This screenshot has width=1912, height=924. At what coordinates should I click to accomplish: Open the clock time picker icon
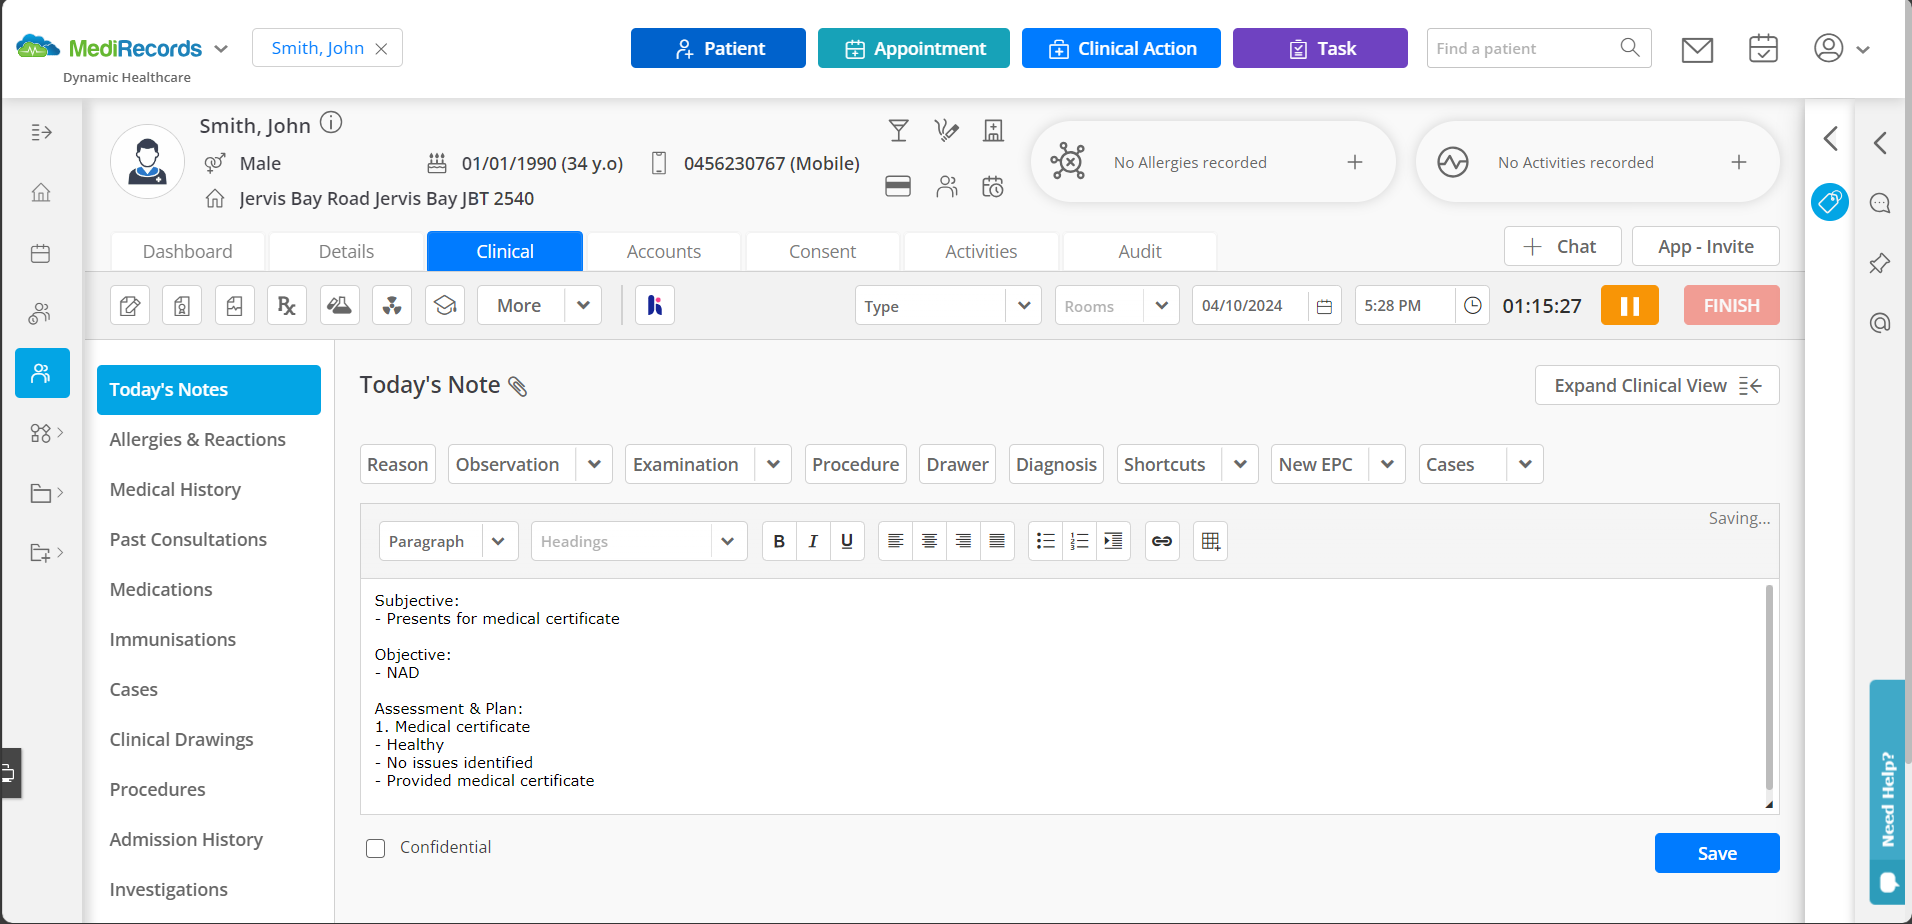[1473, 306]
